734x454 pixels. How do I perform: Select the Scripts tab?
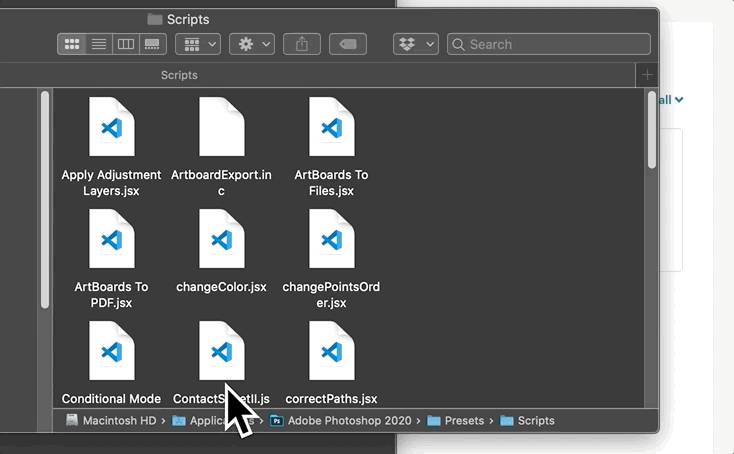[179, 75]
